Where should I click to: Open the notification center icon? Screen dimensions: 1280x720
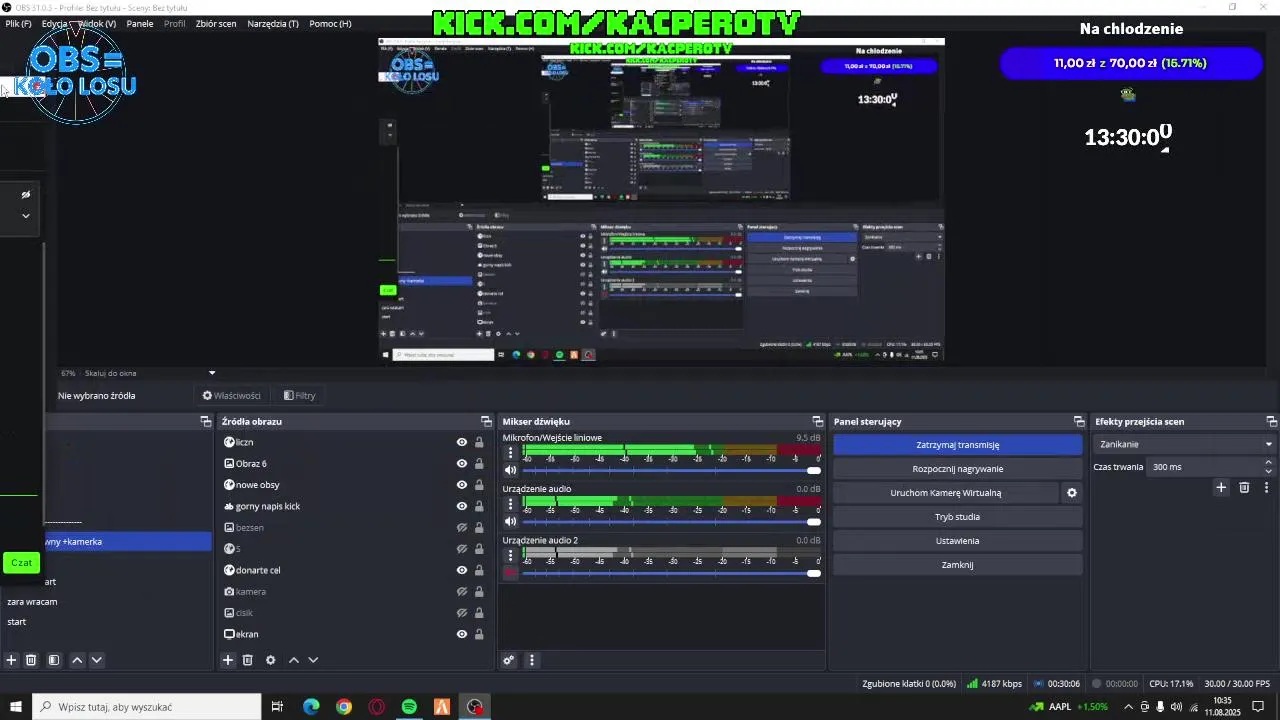[1258, 707]
